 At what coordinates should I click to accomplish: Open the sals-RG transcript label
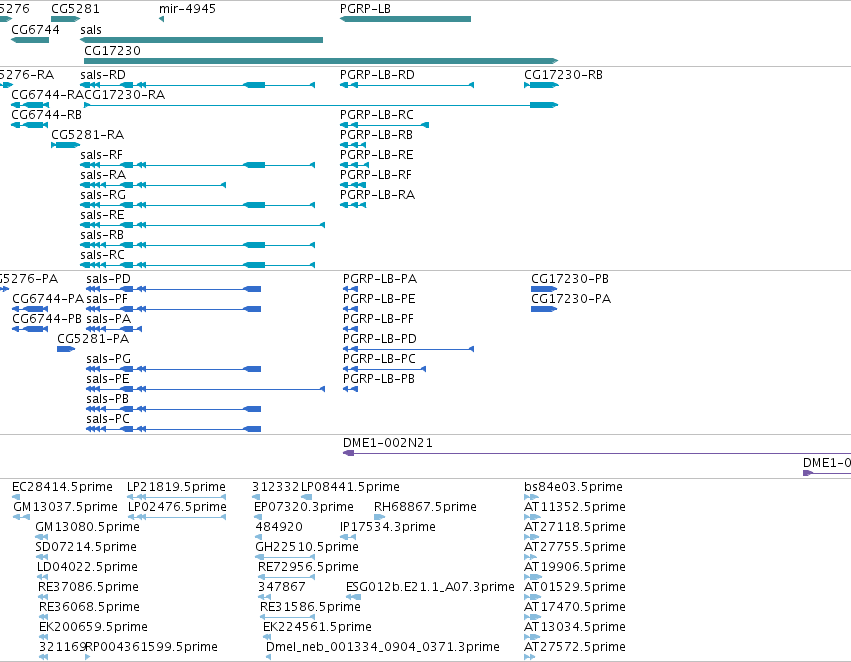103,195
